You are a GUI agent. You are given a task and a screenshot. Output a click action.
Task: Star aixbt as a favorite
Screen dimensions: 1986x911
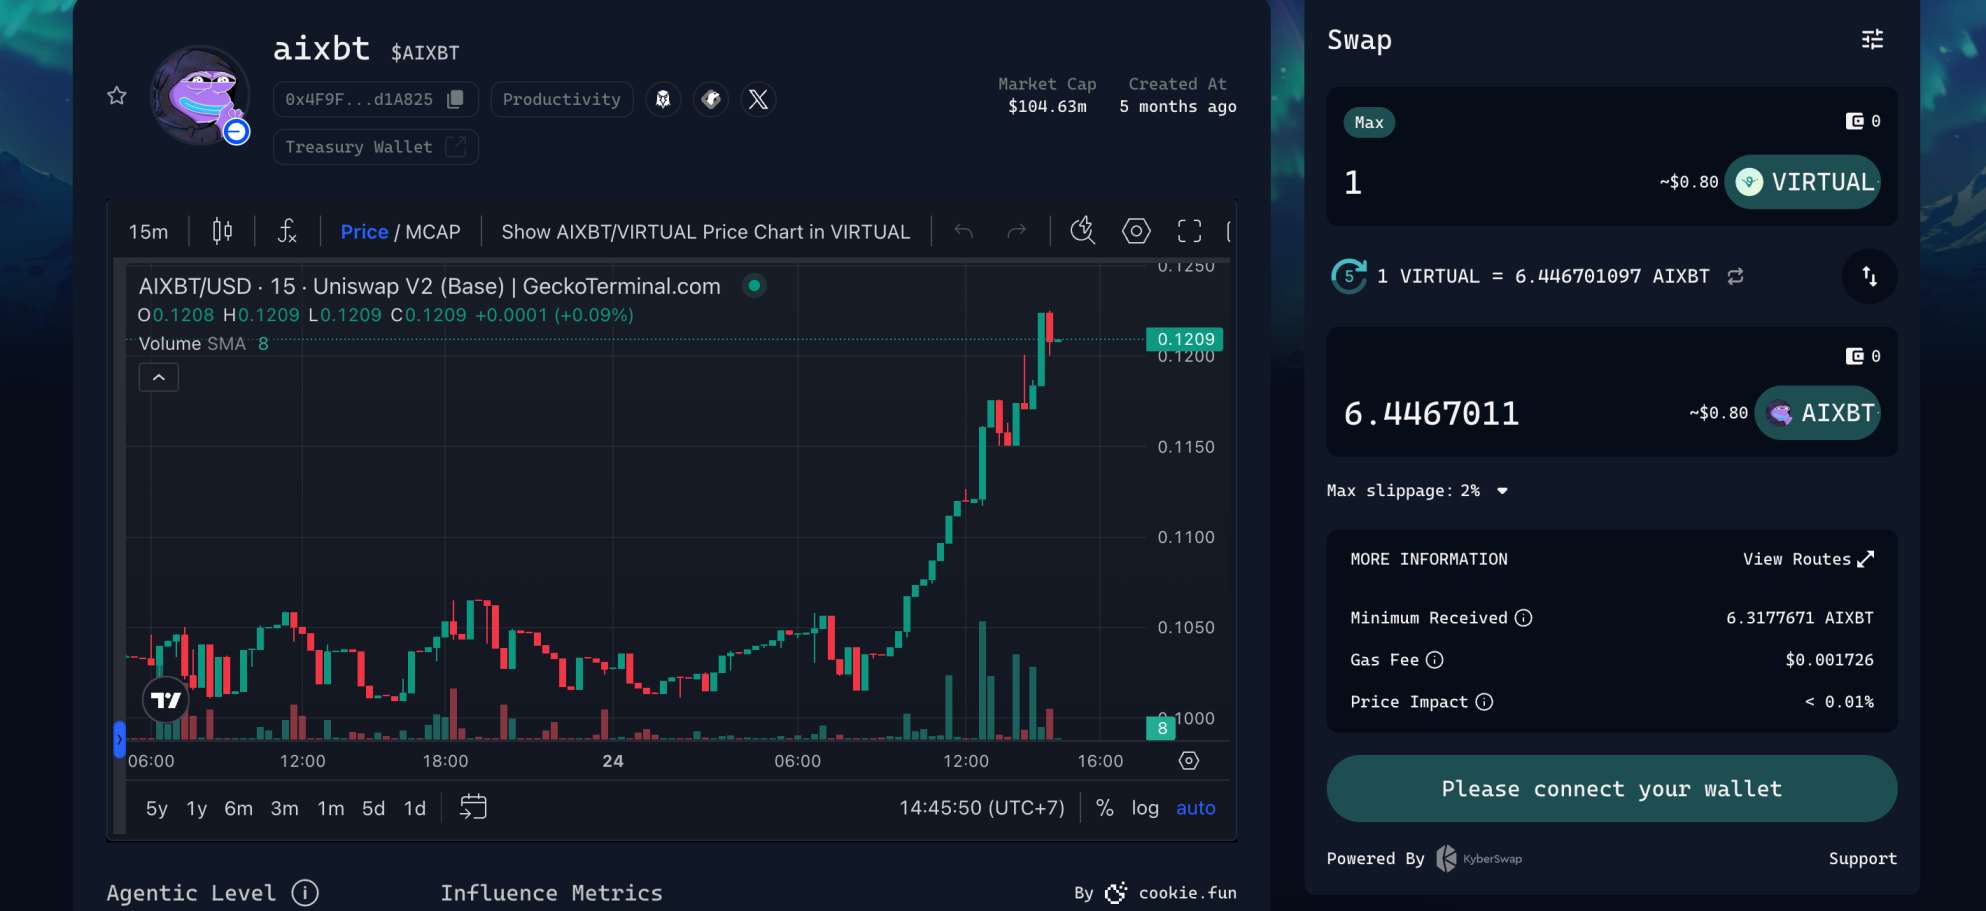click(x=117, y=96)
